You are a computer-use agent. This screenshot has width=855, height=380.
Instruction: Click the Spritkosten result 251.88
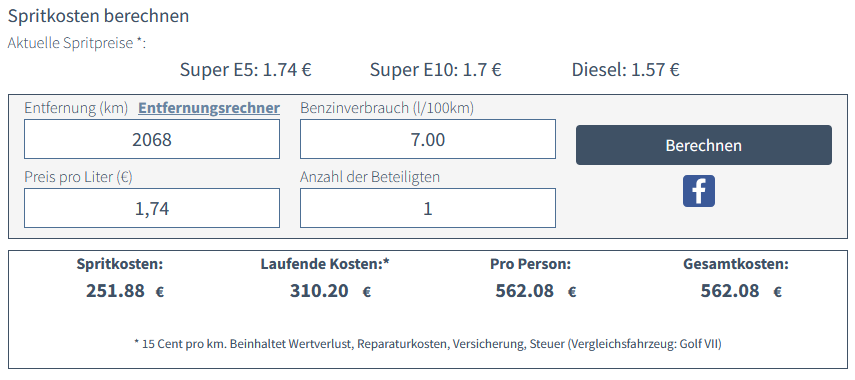coord(115,291)
